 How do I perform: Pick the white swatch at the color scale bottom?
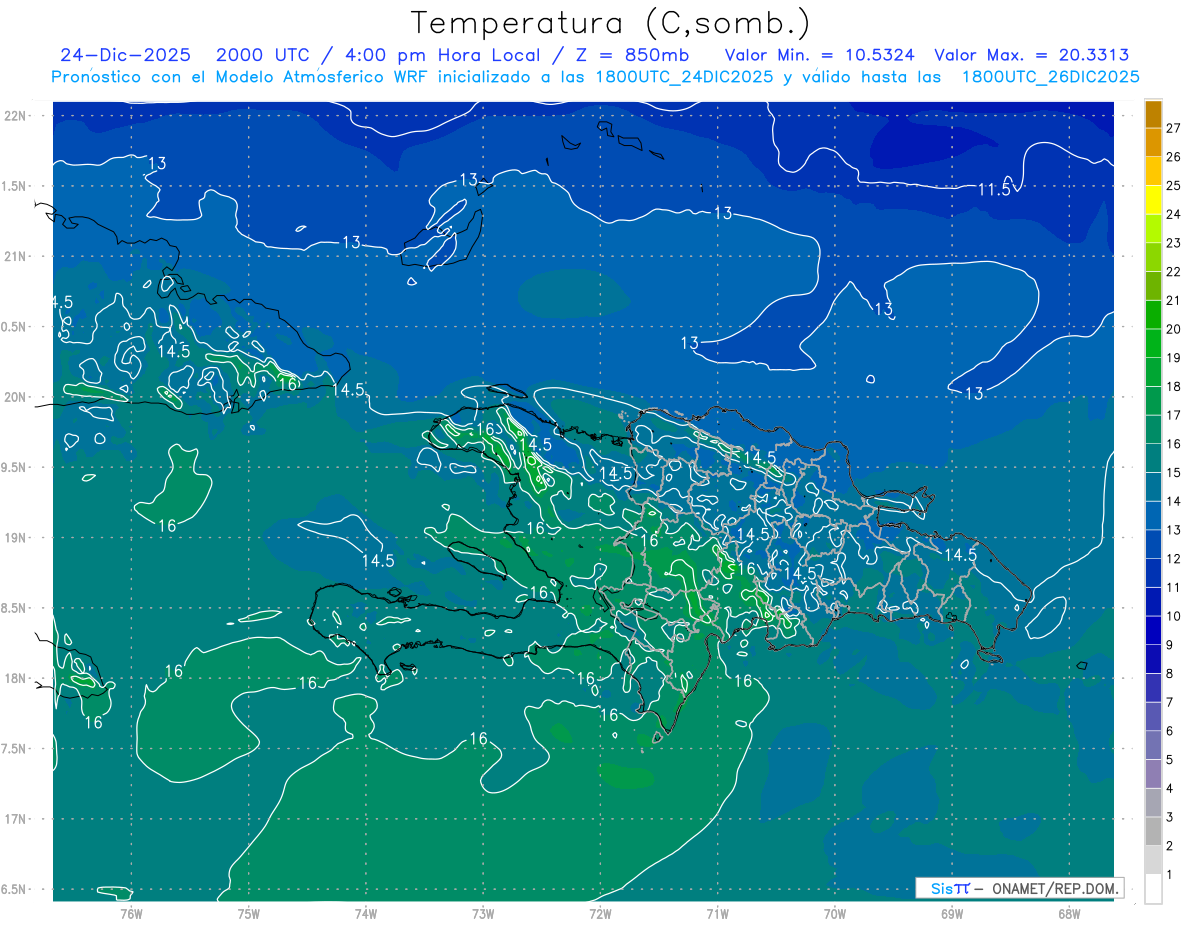[x=1153, y=888]
